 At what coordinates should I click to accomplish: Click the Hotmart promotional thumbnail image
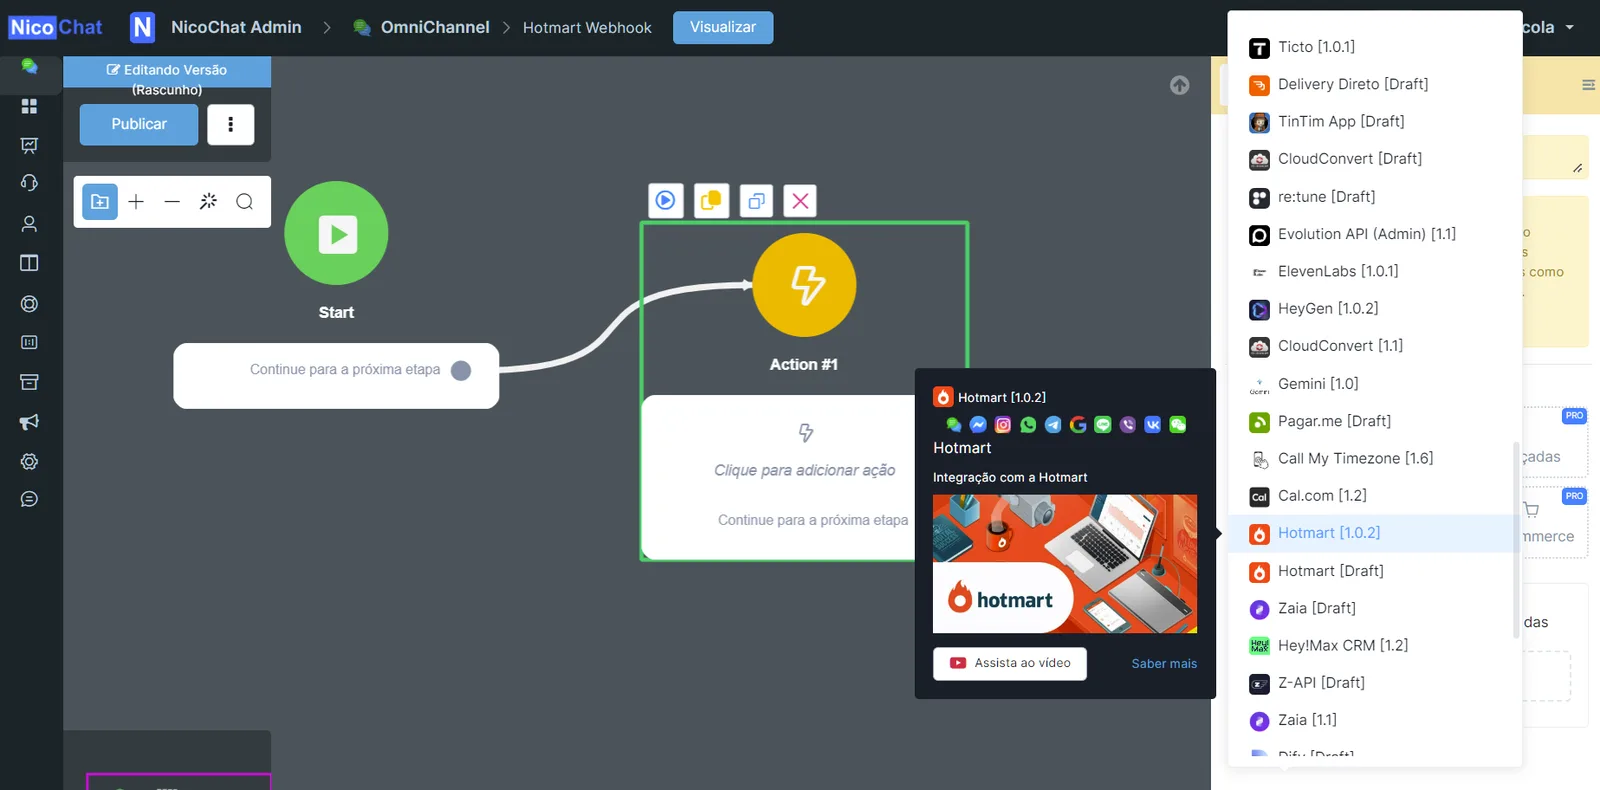click(1065, 564)
